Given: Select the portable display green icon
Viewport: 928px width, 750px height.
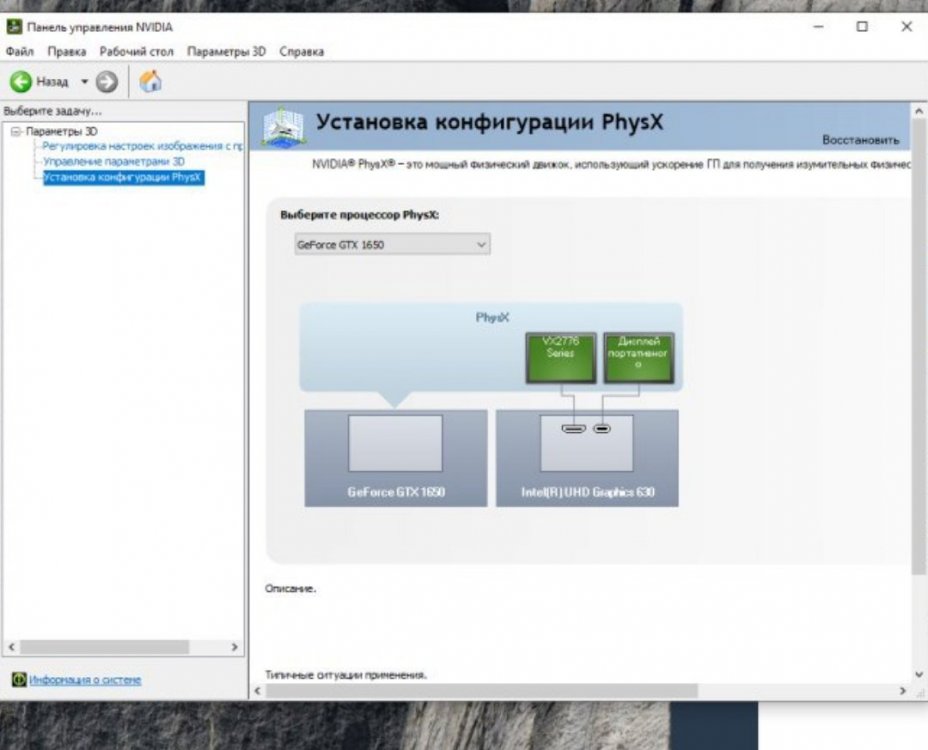Looking at the screenshot, I should 639,358.
